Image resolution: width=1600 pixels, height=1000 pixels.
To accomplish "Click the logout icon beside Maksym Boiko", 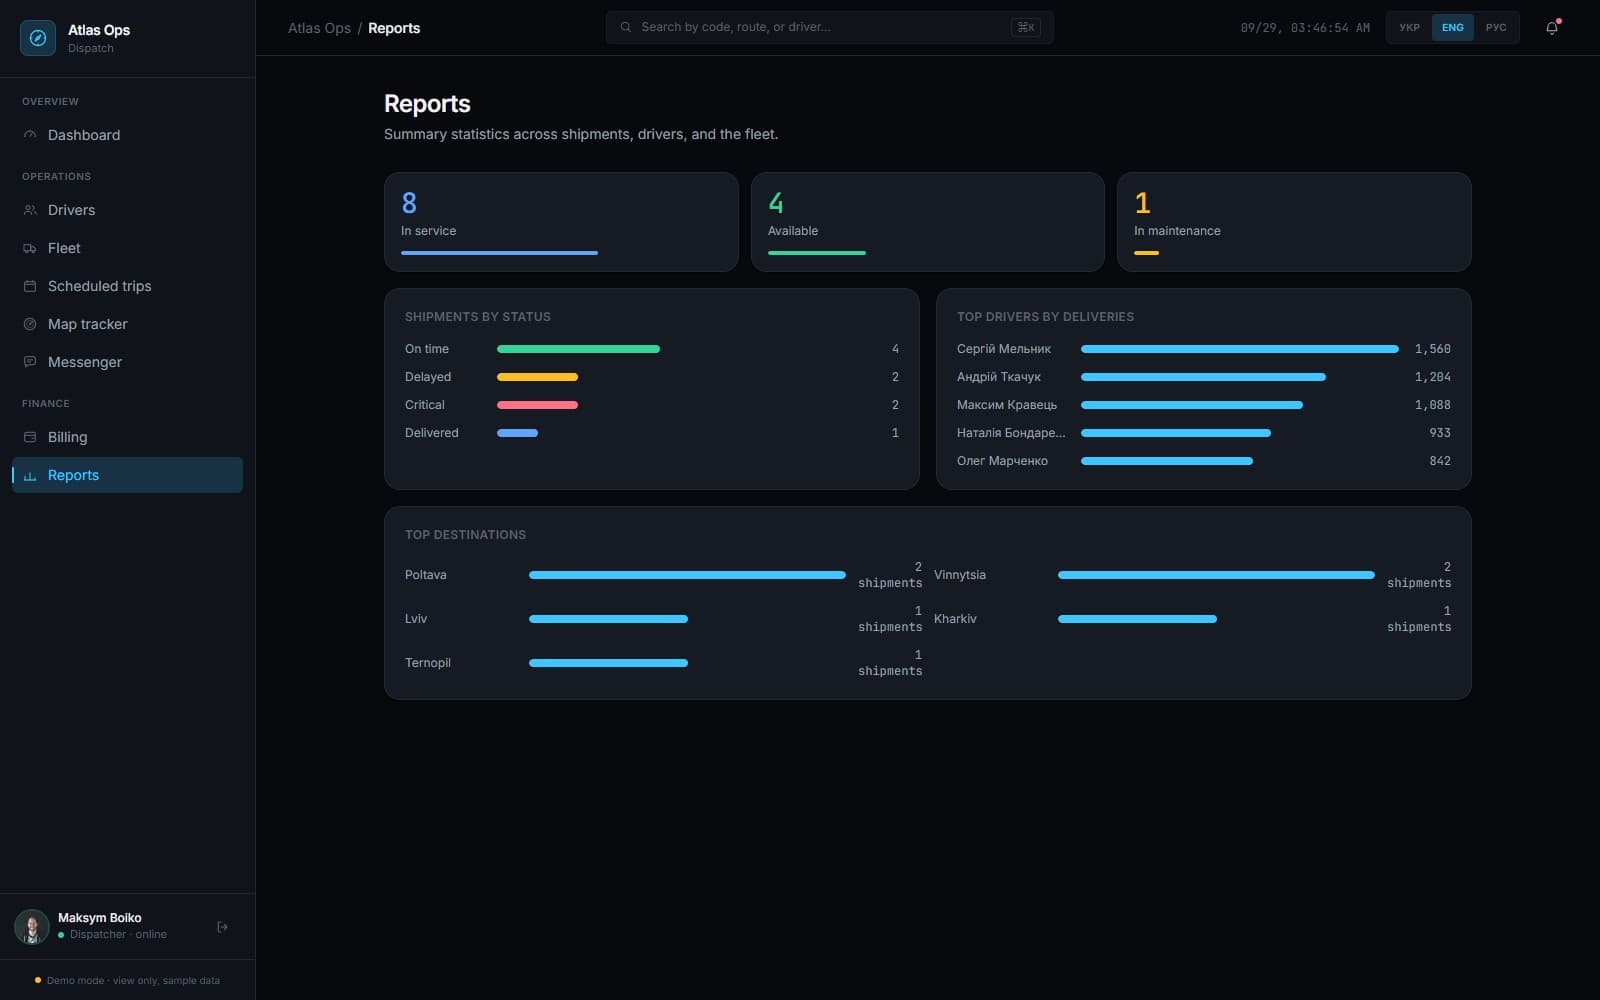I will click(x=222, y=927).
